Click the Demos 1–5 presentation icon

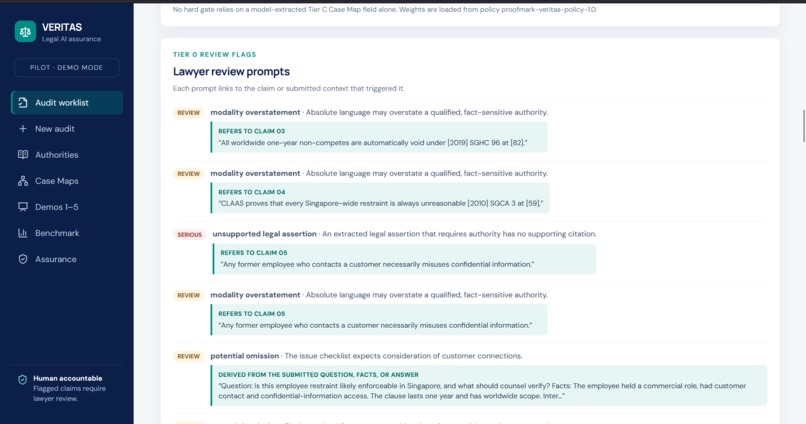pos(23,207)
